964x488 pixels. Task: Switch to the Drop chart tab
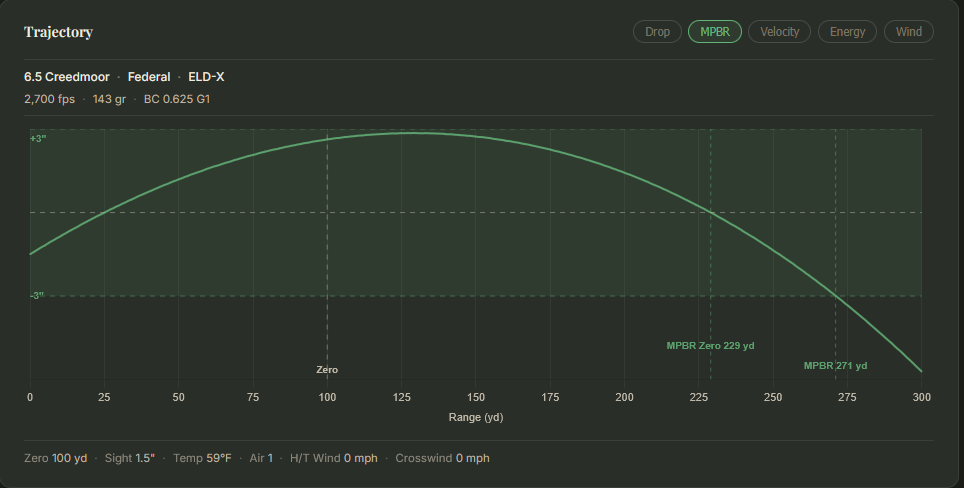pyautogui.click(x=657, y=32)
